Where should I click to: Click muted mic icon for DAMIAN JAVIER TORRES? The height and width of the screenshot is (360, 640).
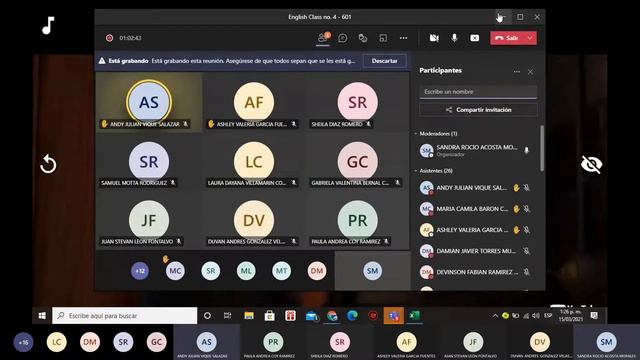click(527, 251)
